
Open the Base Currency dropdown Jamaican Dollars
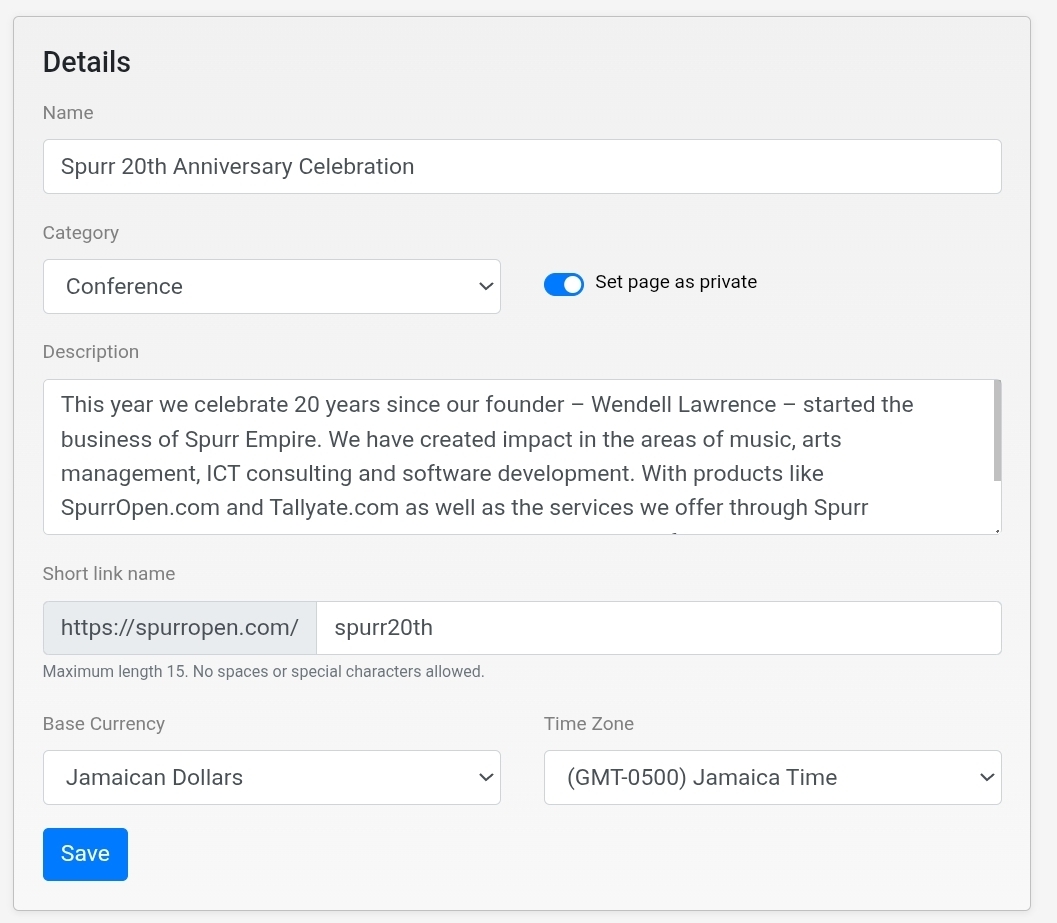pos(272,777)
